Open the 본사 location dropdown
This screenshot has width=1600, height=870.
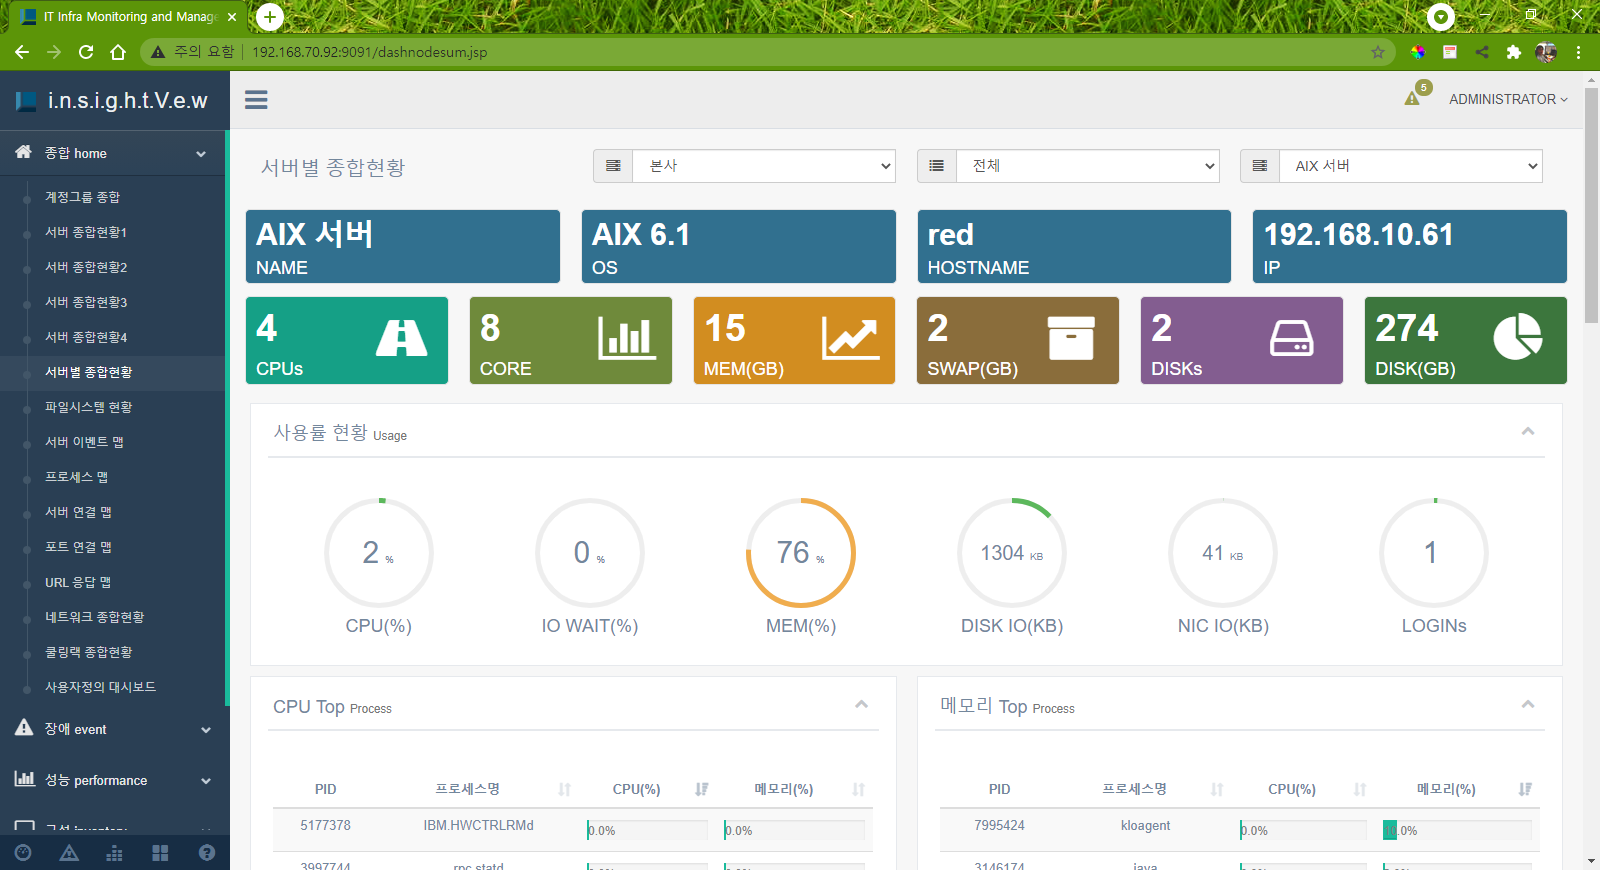tap(763, 166)
